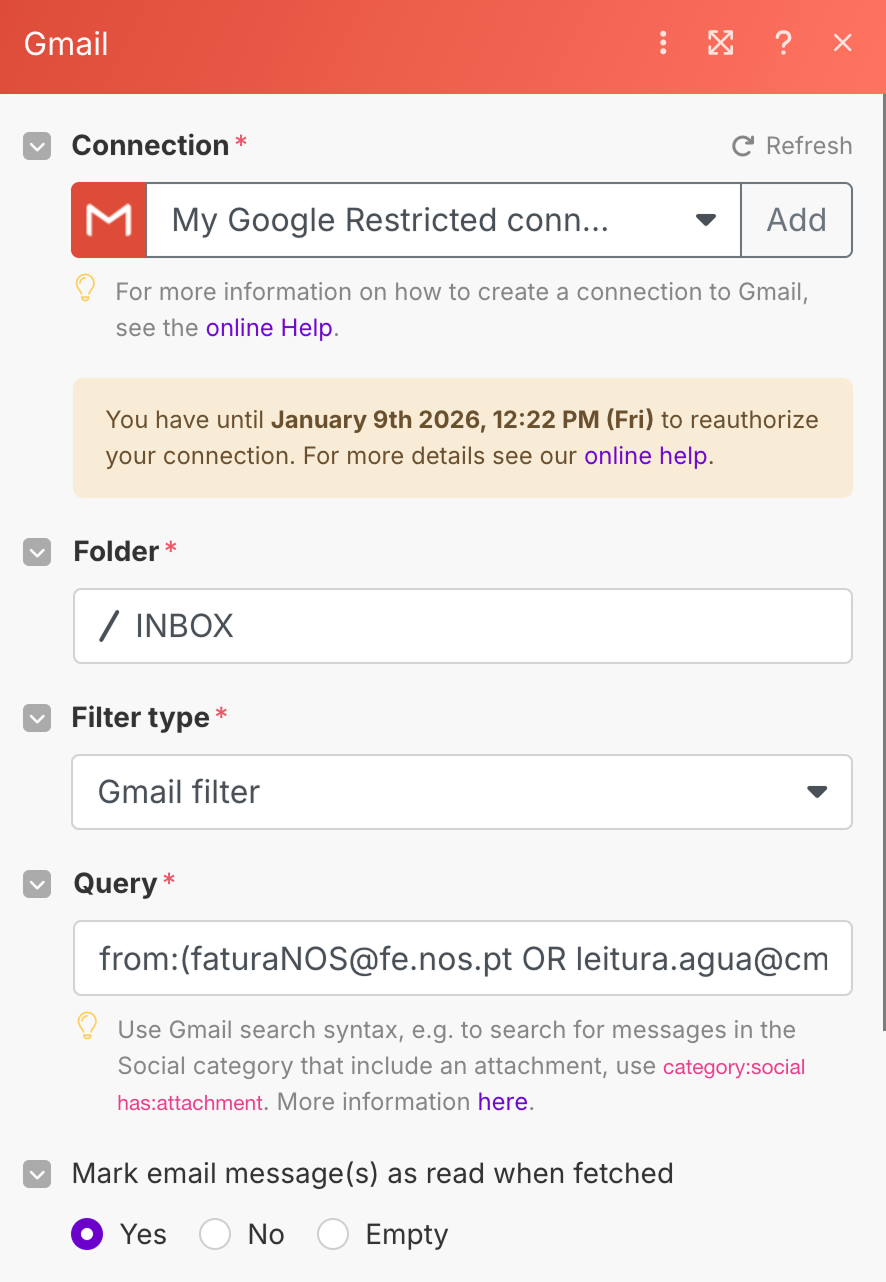Click the 'Query' field label
Viewport: 886px width, 1282px height.
click(x=116, y=883)
